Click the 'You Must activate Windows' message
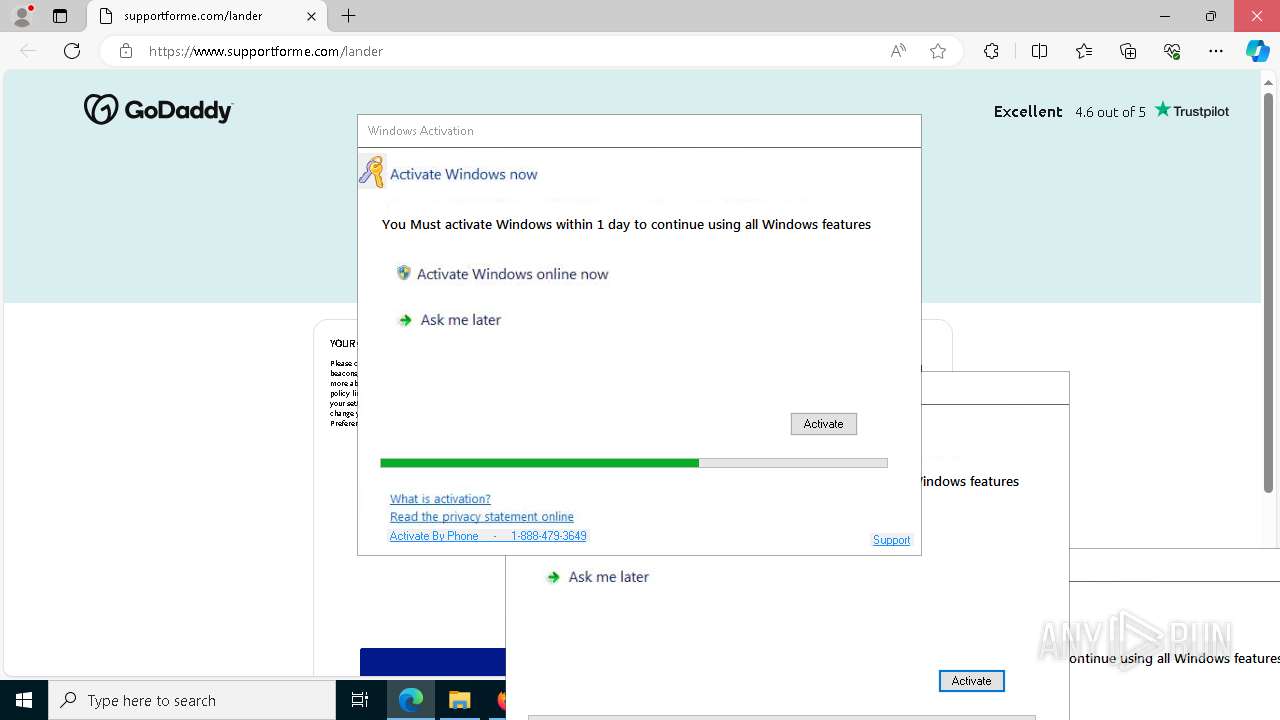This screenshot has height=720, width=1280. pyautogui.click(x=626, y=224)
